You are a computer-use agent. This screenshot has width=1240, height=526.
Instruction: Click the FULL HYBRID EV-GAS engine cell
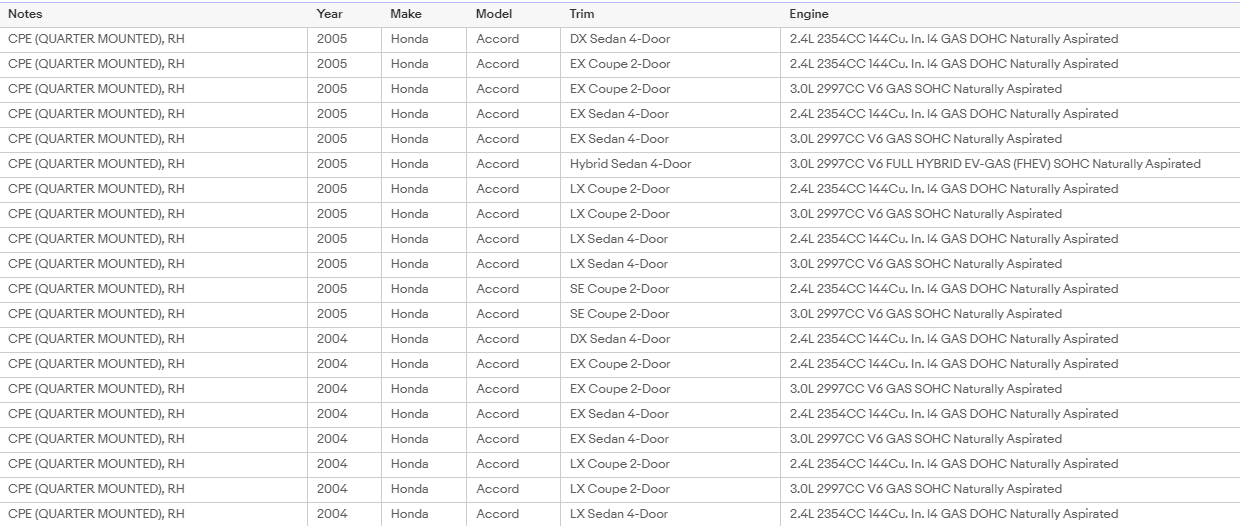coord(1010,164)
